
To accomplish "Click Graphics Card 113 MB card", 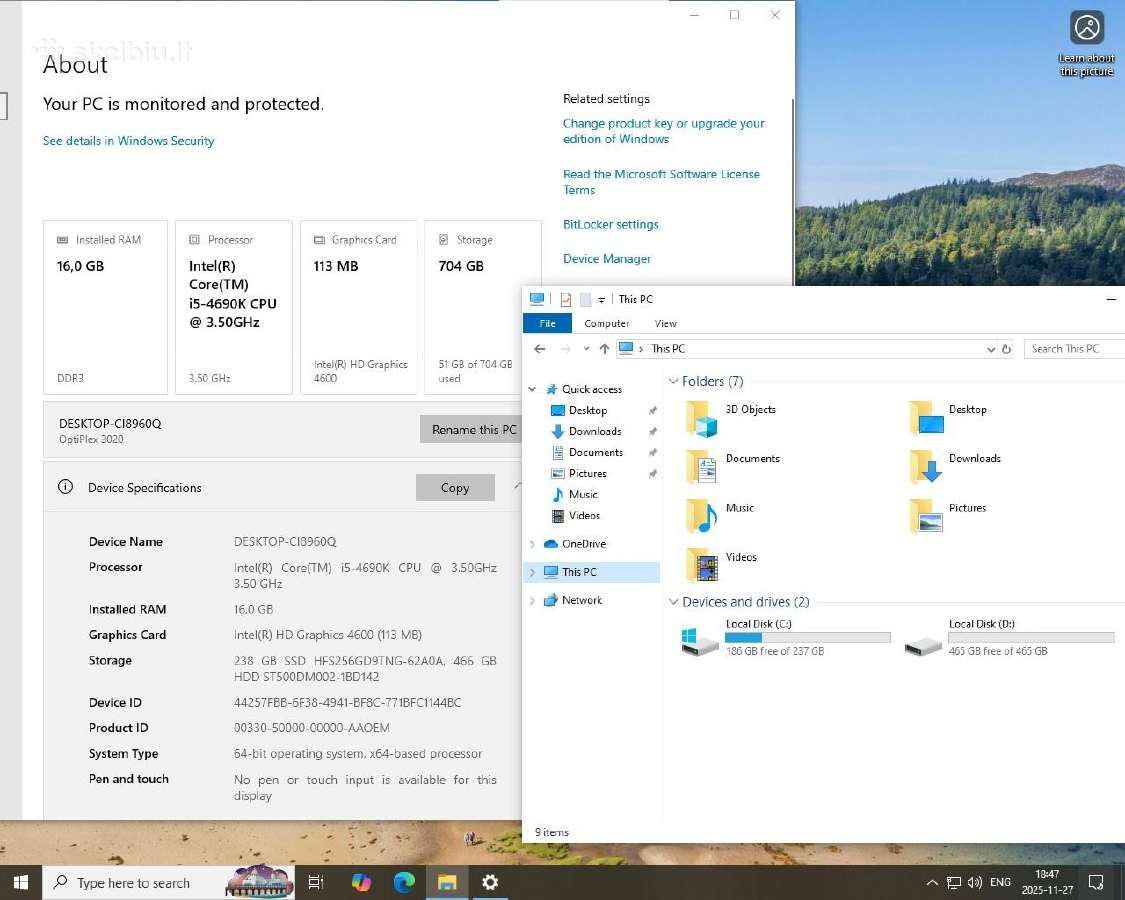I will pyautogui.click(x=359, y=307).
